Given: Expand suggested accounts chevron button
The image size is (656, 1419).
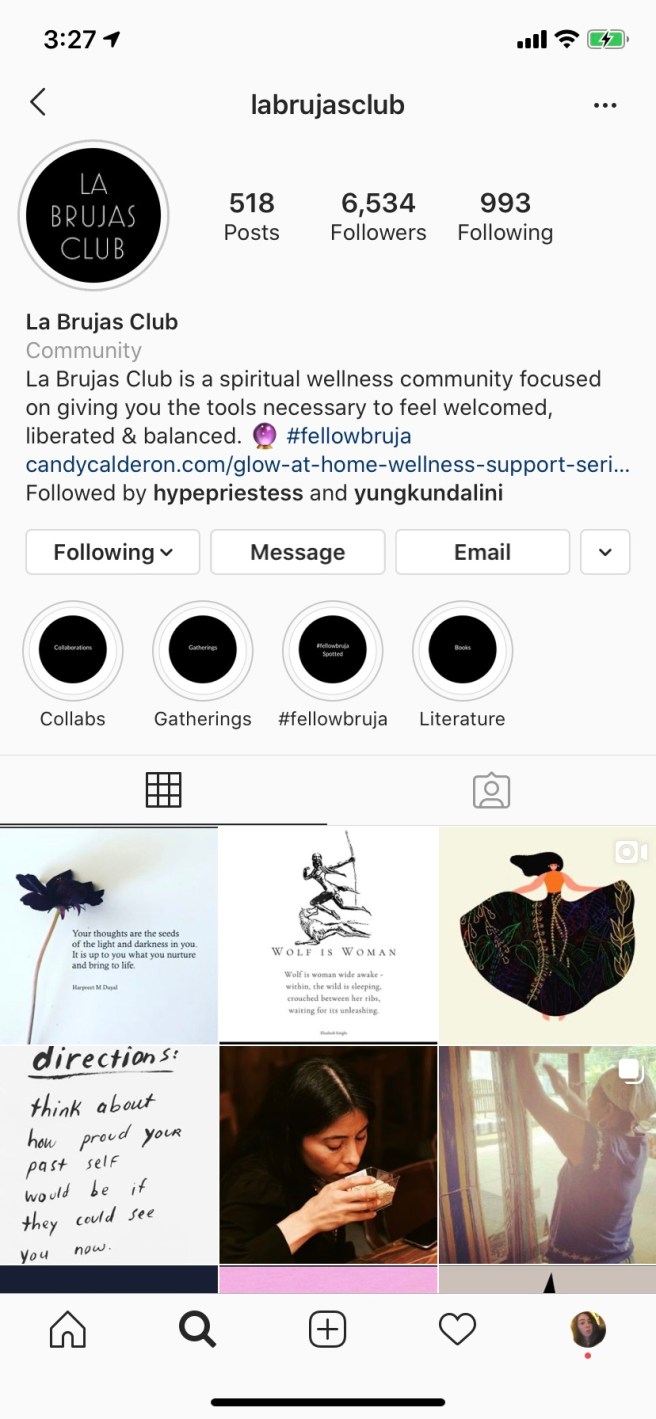Looking at the screenshot, I should [605, 552].
